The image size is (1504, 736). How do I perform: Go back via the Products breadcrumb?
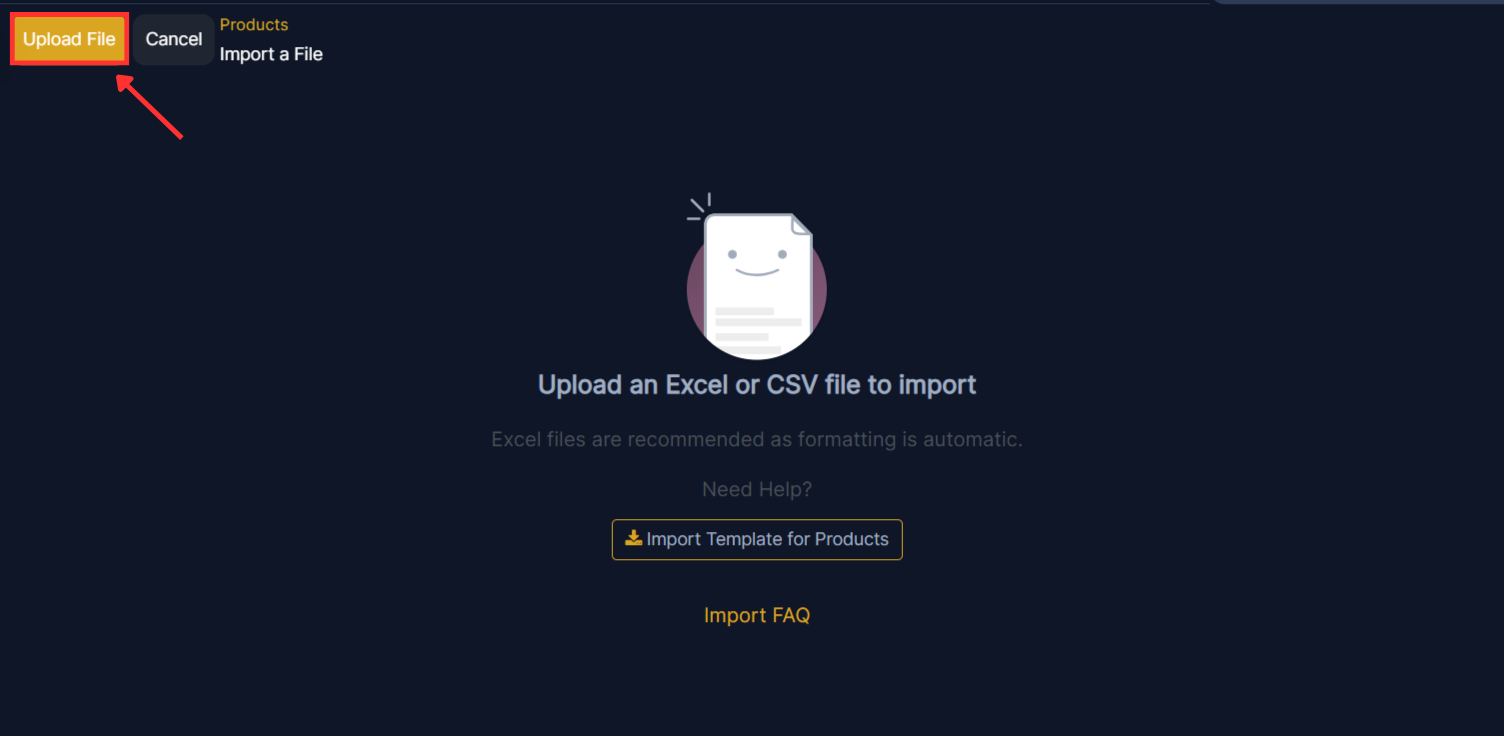click(x=254, y=25)
